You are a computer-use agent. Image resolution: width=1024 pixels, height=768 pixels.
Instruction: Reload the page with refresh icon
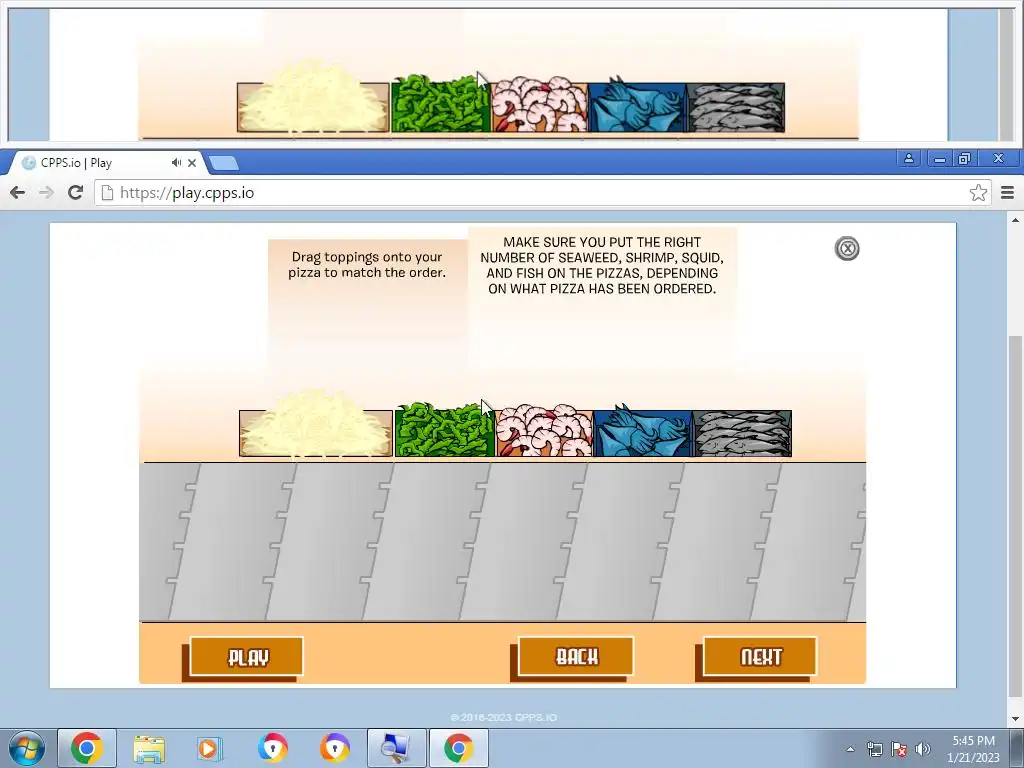click(76, 193)
